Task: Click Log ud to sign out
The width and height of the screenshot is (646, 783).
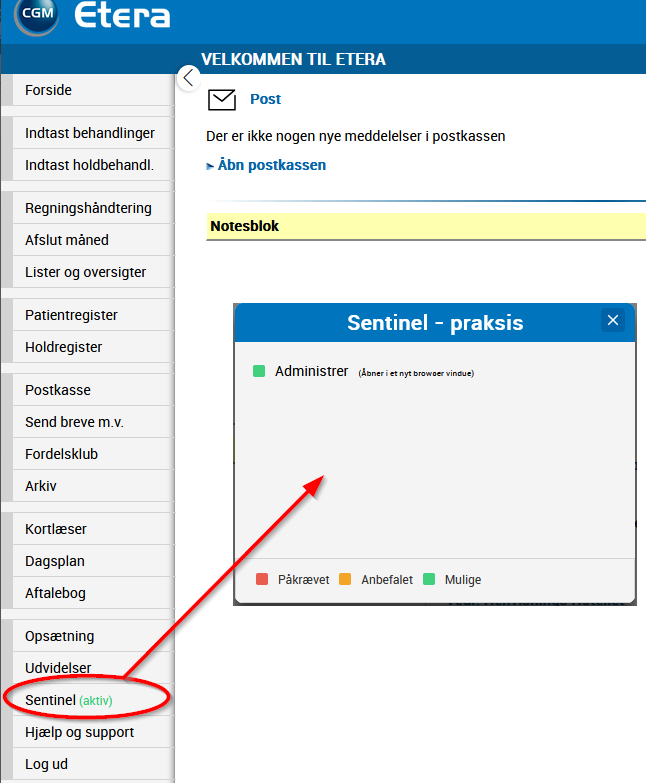Action: tap(47, 764)
